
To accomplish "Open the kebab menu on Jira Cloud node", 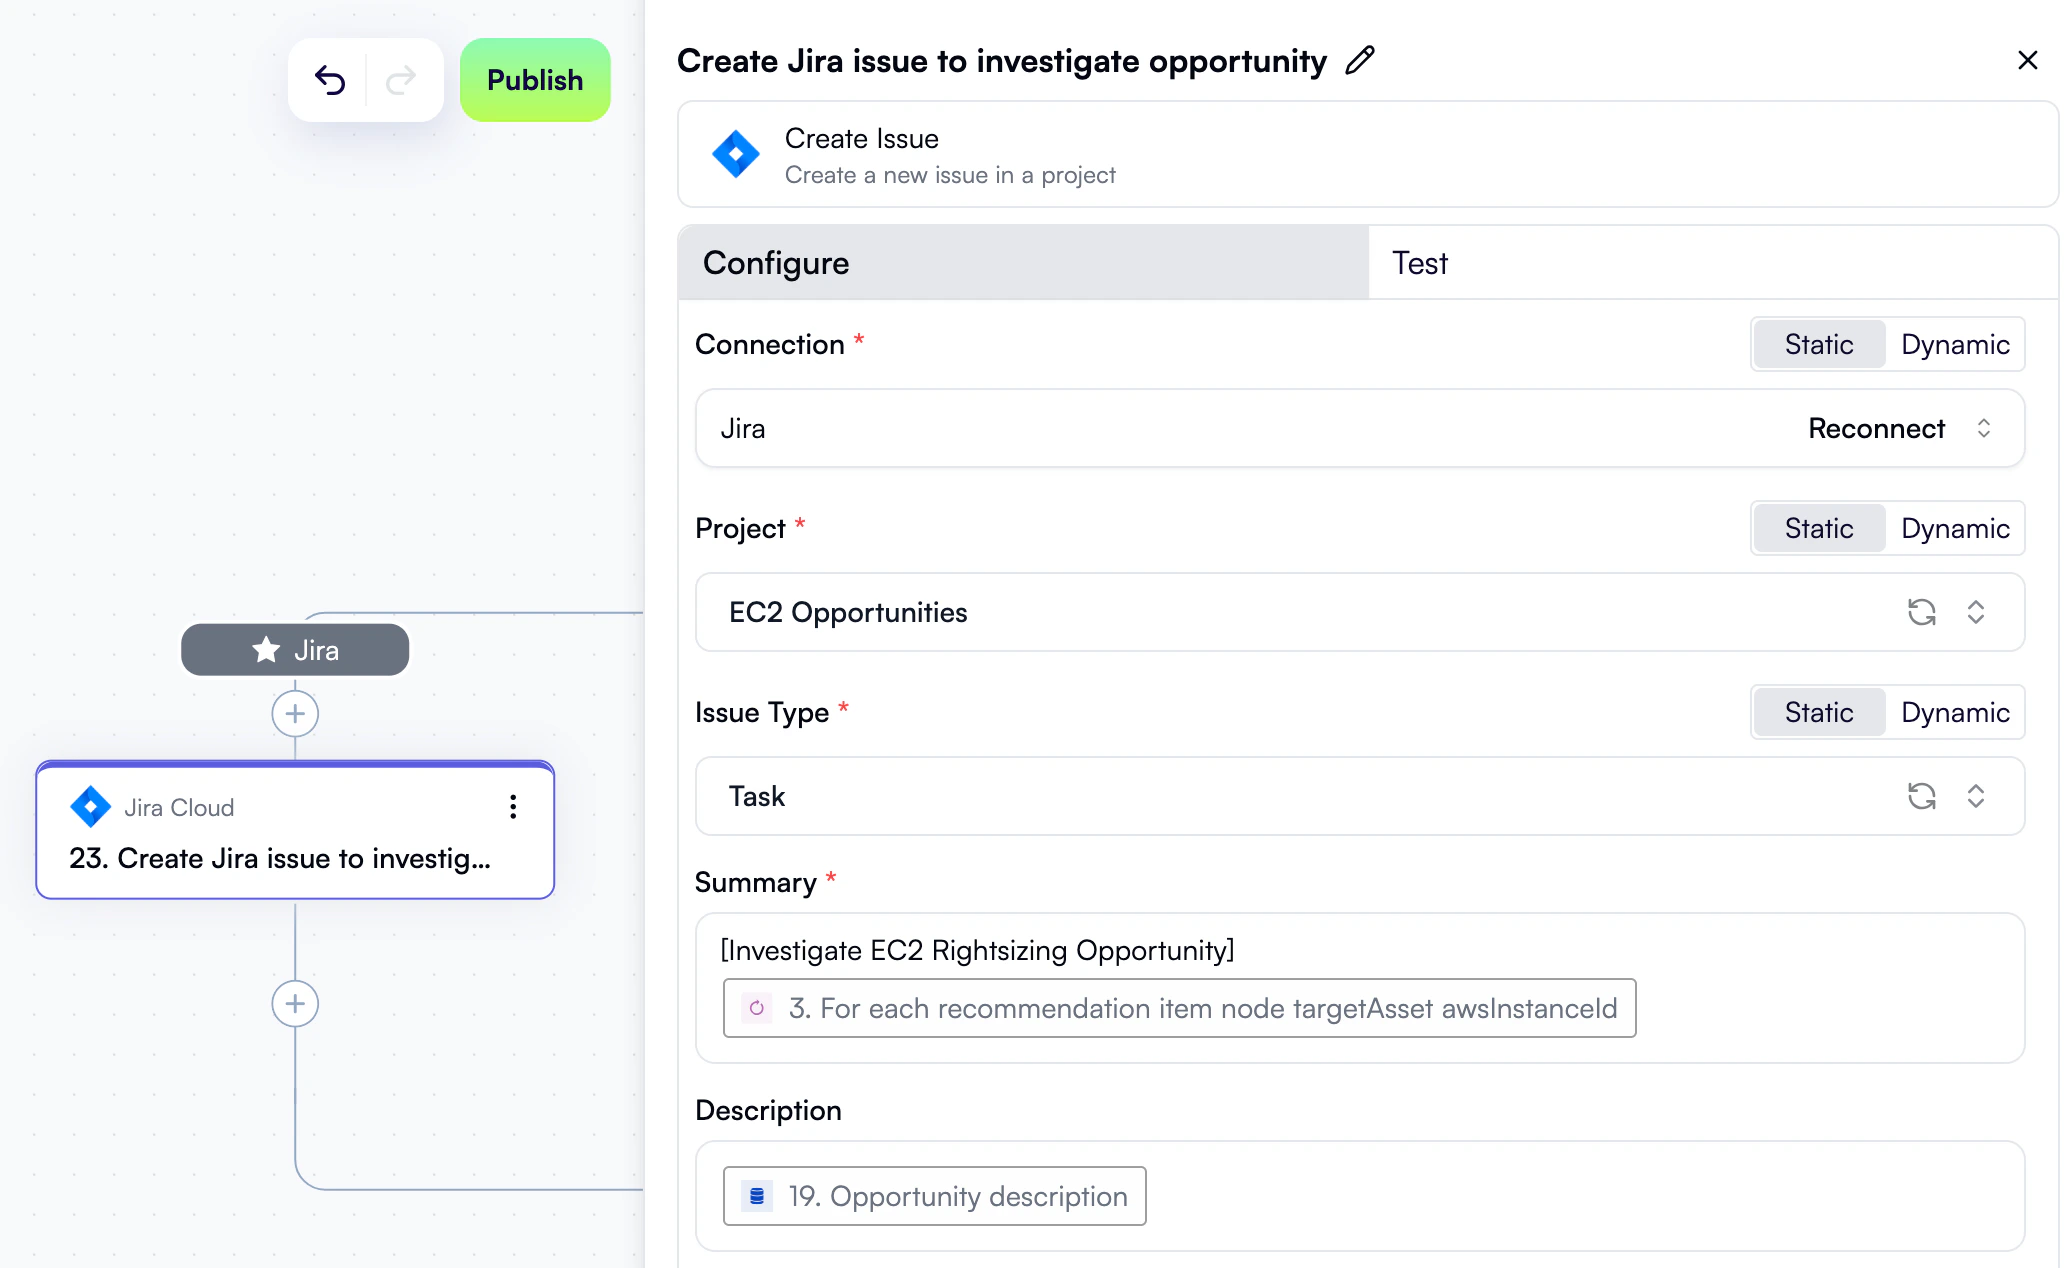I will (x=513, y=807).
